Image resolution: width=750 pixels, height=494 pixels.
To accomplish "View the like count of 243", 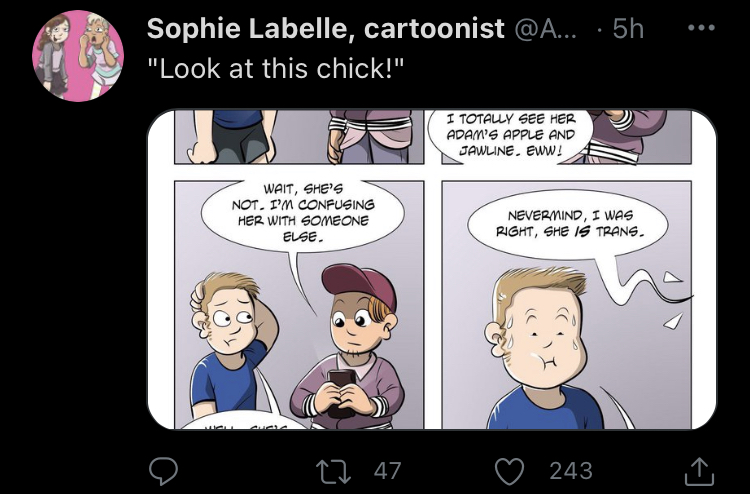I will point(570,470).
